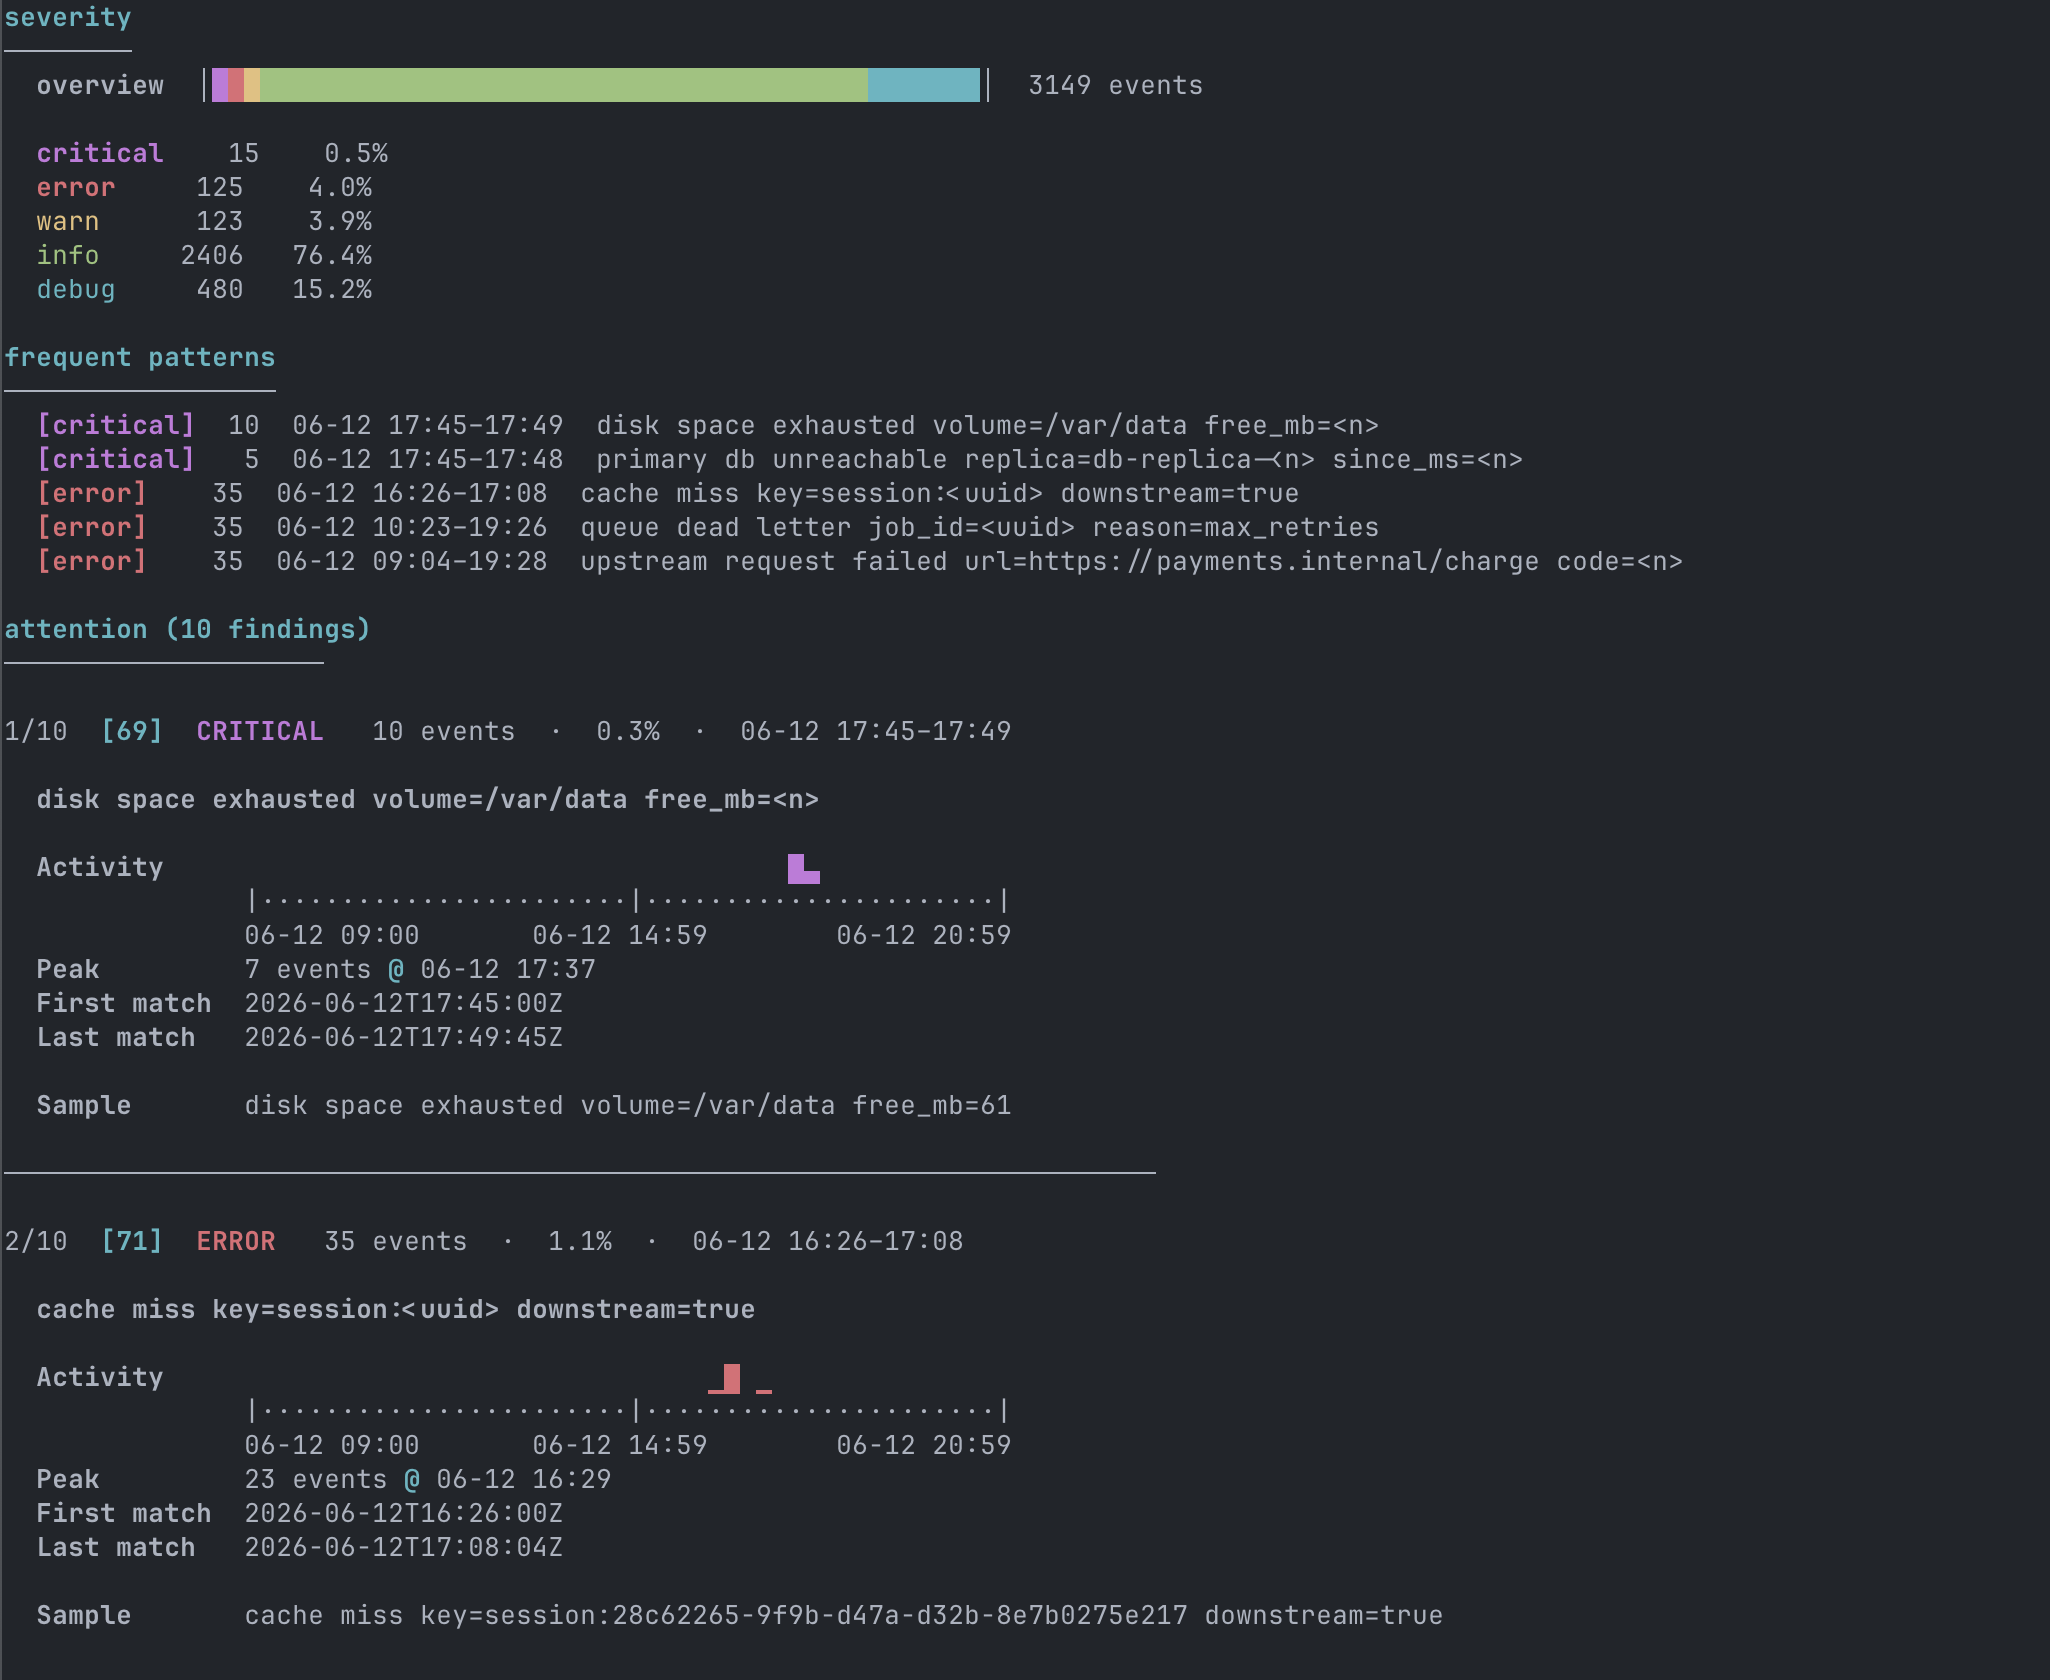Click '23 events @ 06-12 16:29' peak value
Screen dimensions: 2050x1680
coord(428,1479)
